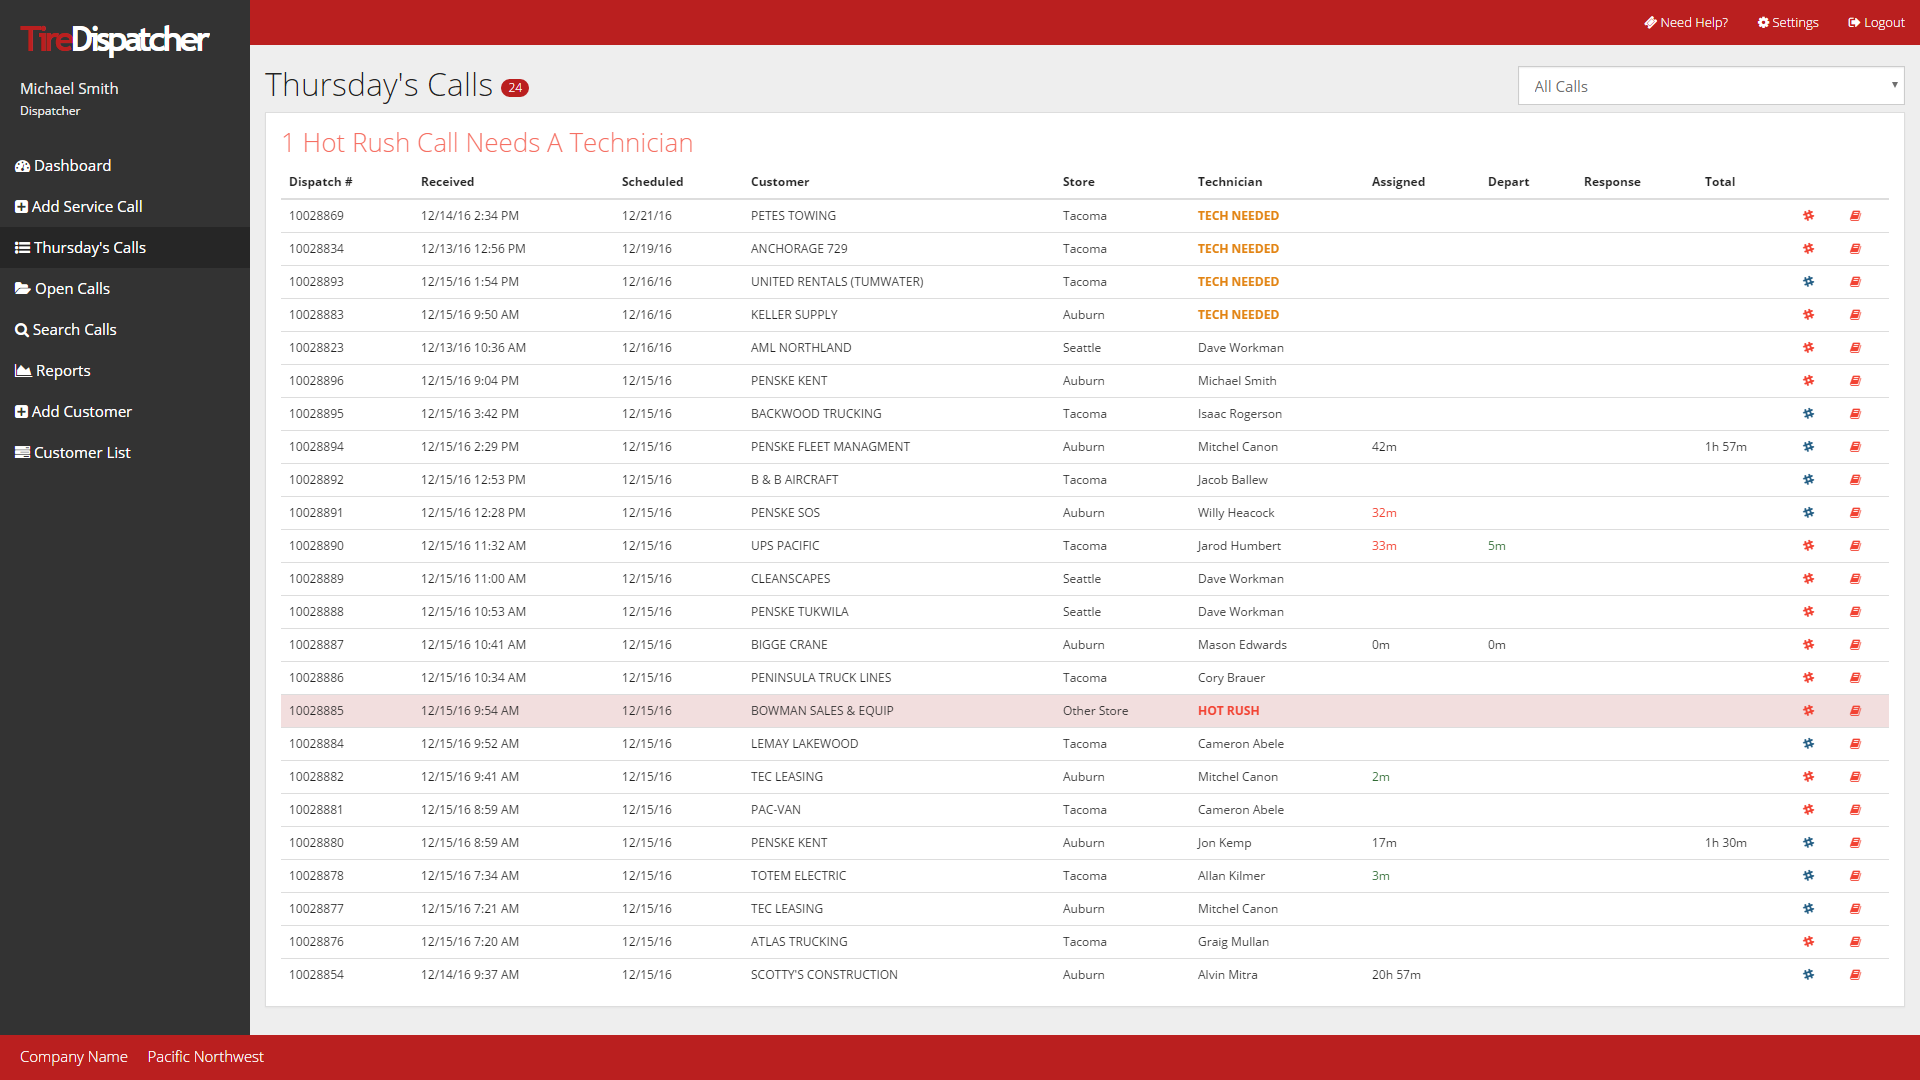Click the Customer column header

[x=780, y=182]
